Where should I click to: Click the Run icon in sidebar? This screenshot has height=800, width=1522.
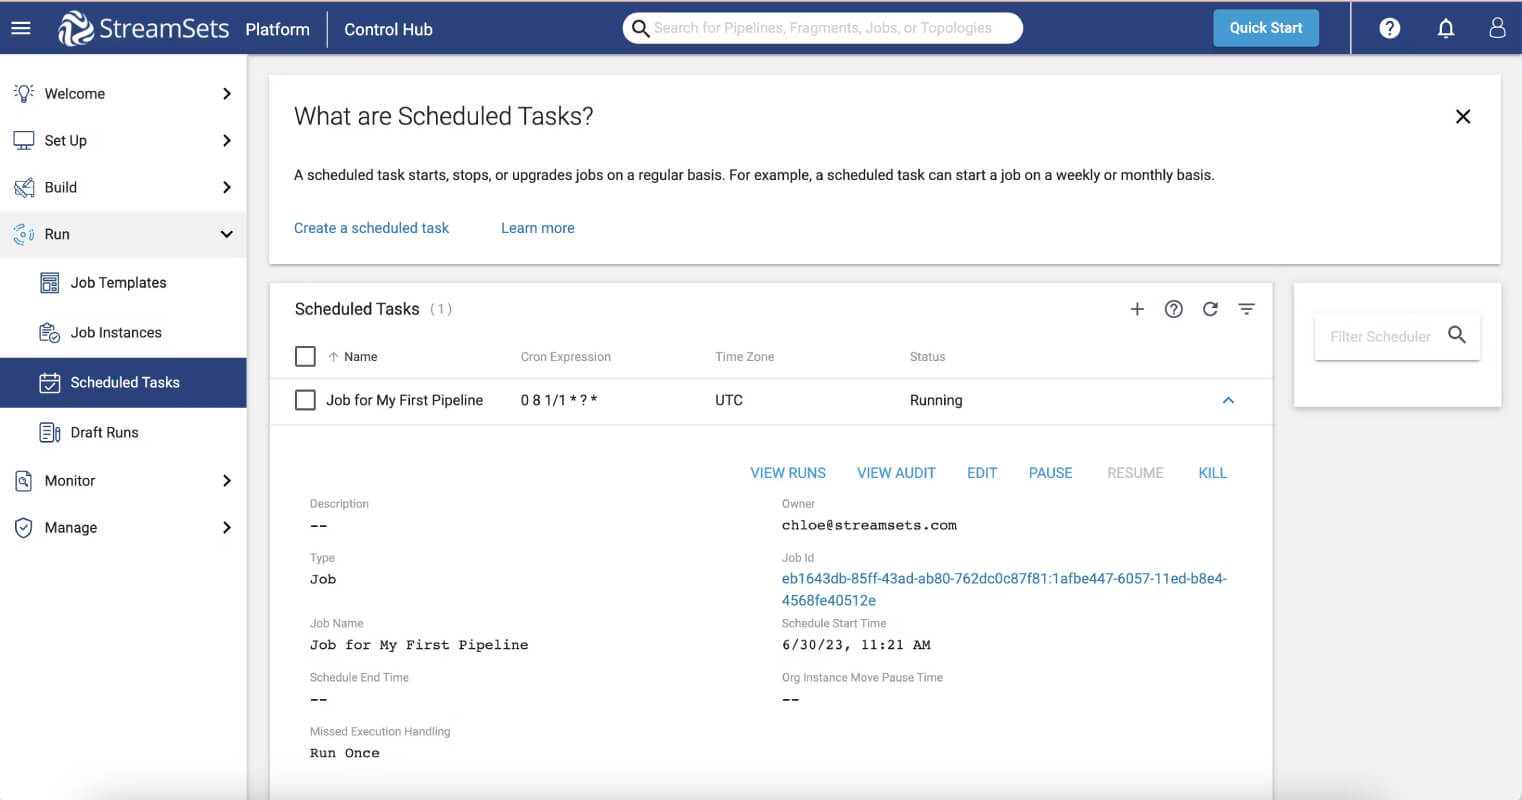click(24, 234)
